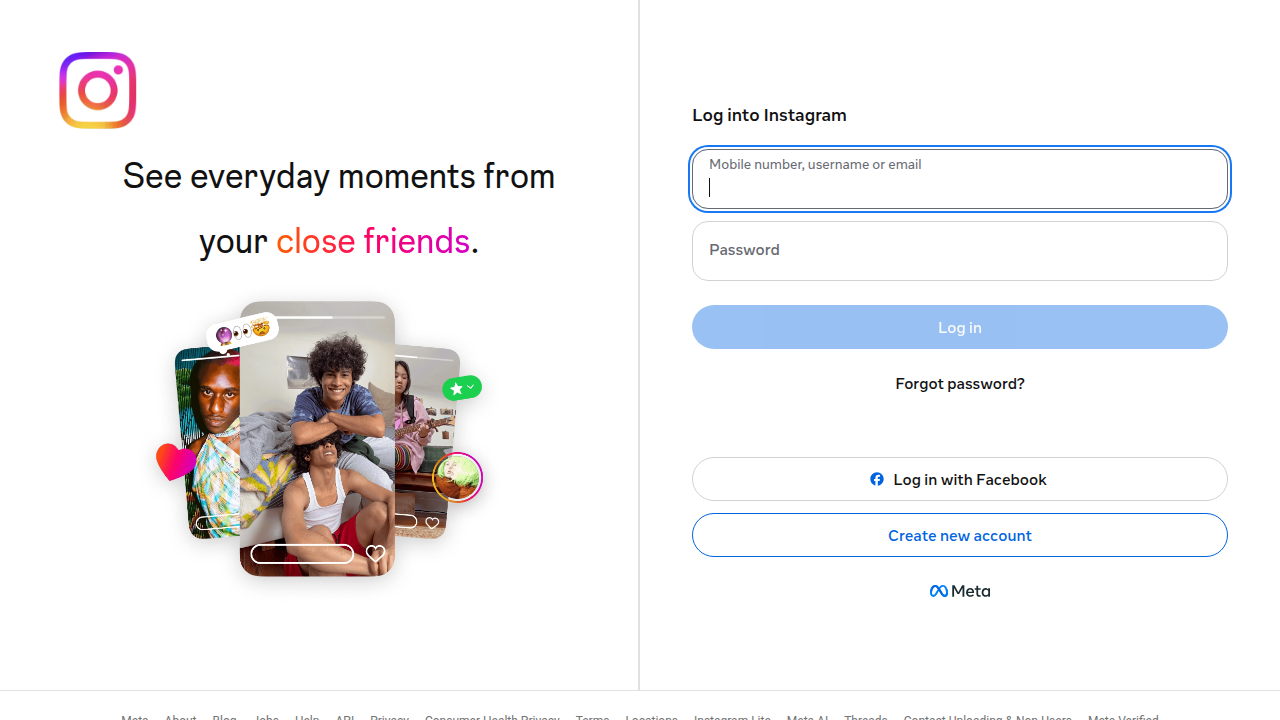This screenshot has height=720, width=1280.
Task: Click the Meta logo below Create new account
Action: coord(959,591)
